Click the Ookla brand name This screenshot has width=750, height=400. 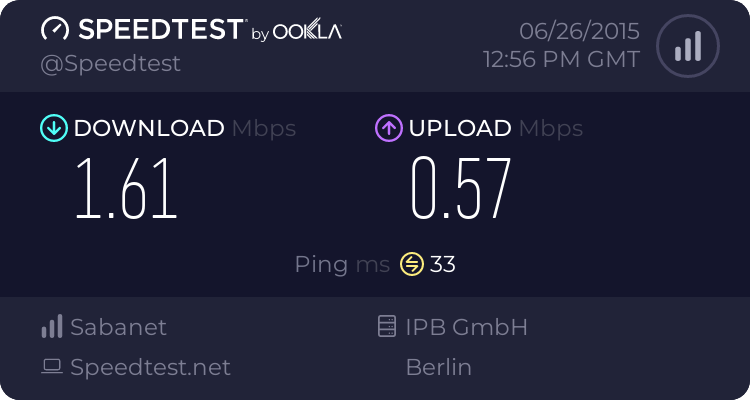[x=307, y=31]
